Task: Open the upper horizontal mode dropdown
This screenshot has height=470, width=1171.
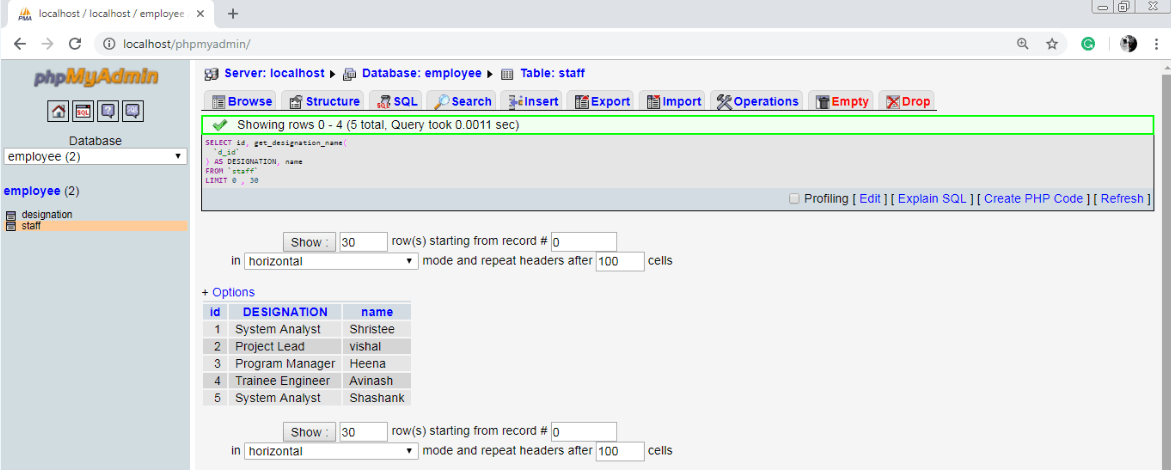Action: [x=331, y=262]
